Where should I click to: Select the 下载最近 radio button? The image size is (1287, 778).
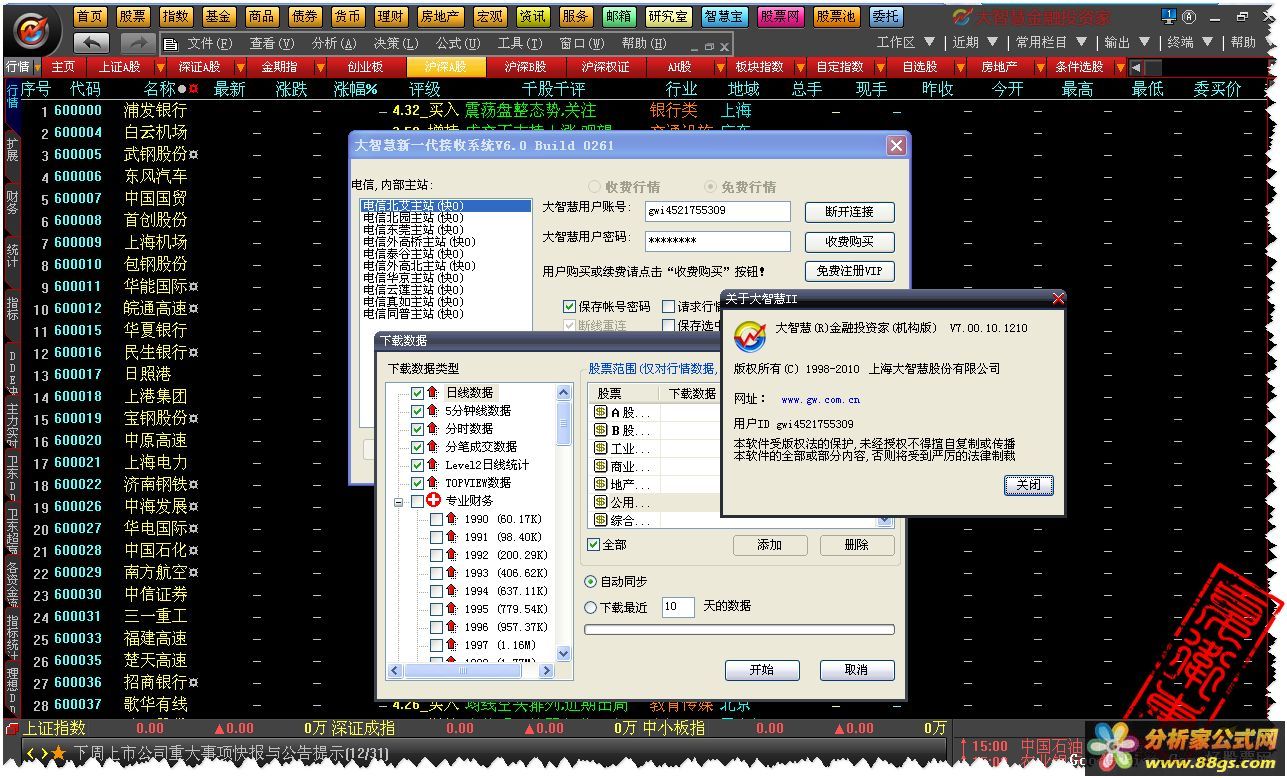pos(590,607)
